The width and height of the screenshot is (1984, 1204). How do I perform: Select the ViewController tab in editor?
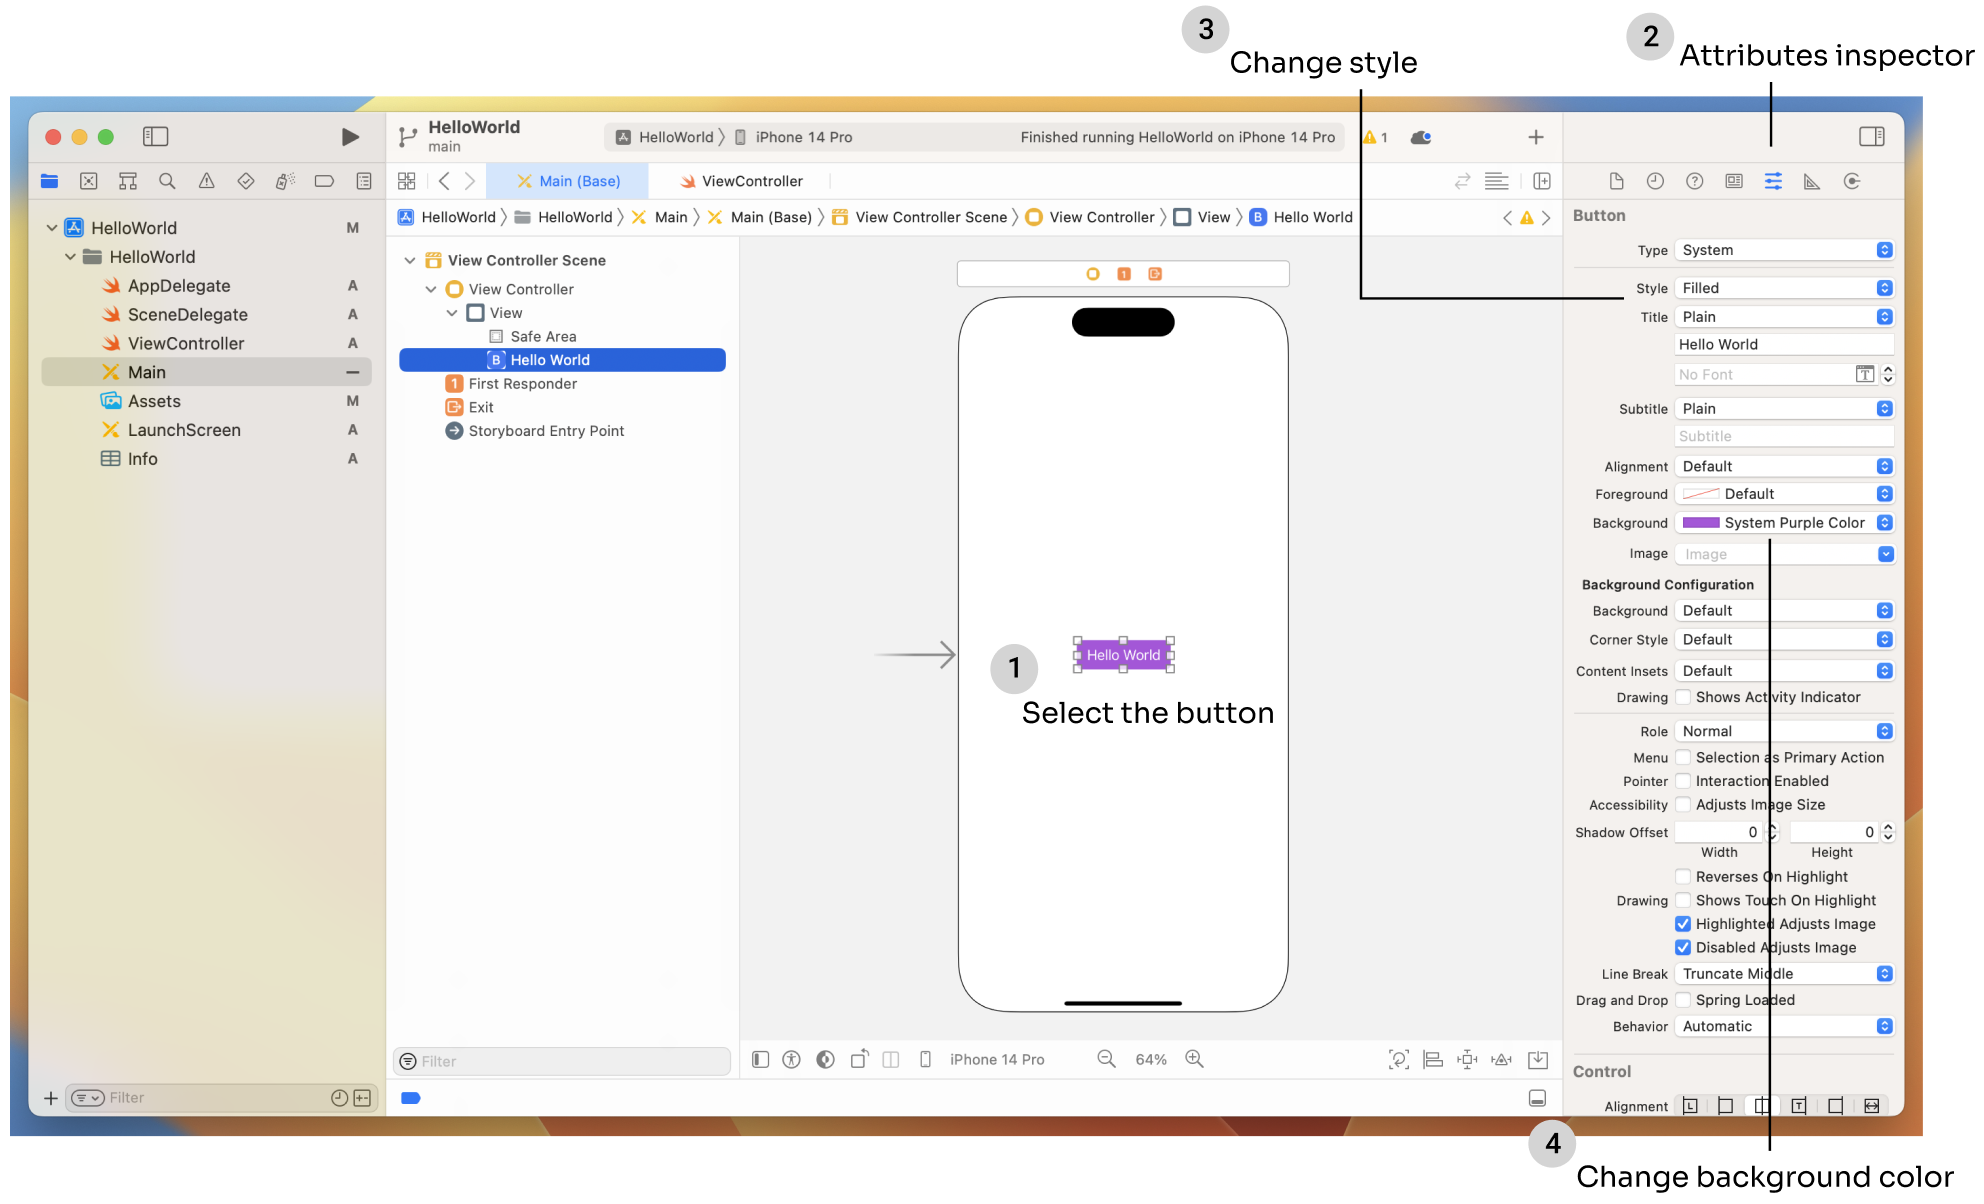(x=750, y=181)
